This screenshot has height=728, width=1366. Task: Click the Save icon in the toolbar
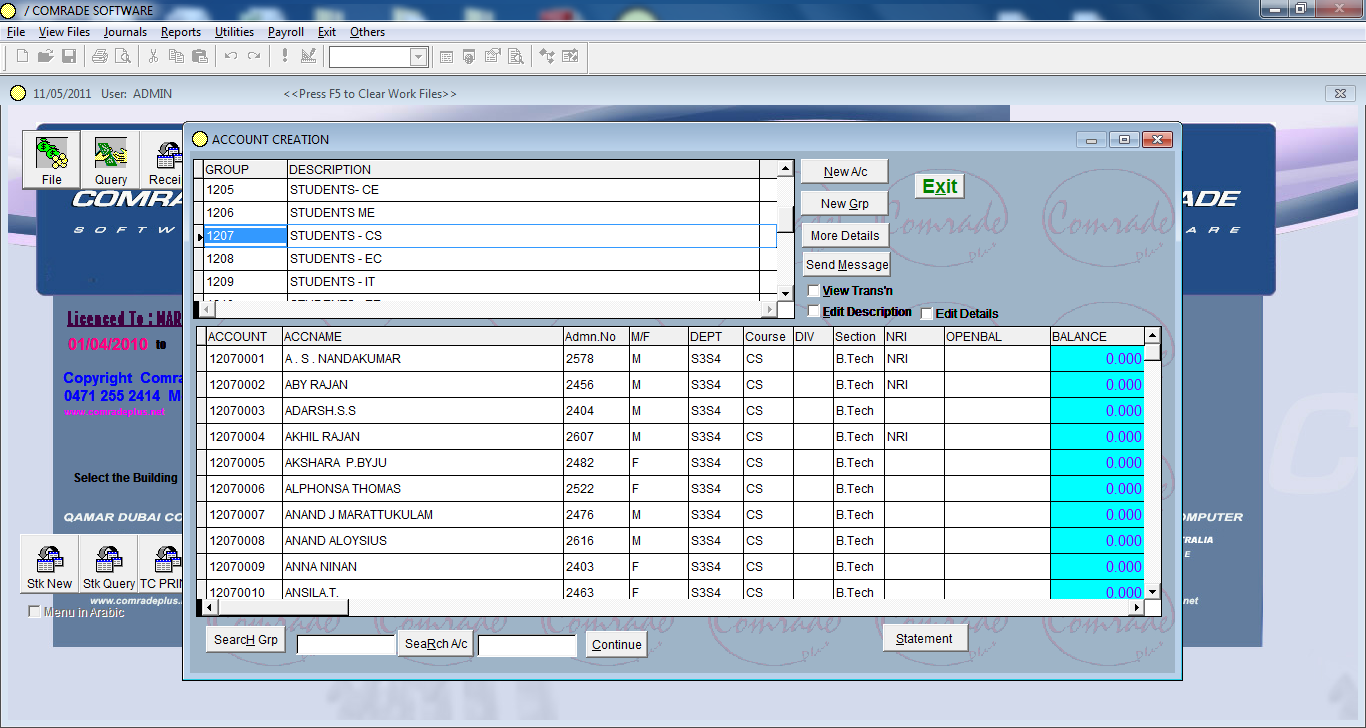(x=68, y=56)
